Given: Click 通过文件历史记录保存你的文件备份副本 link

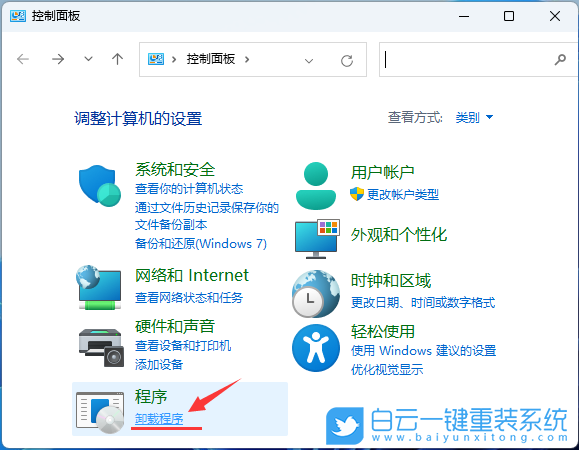Looking at the screenshot, I should tap(206, 216).
